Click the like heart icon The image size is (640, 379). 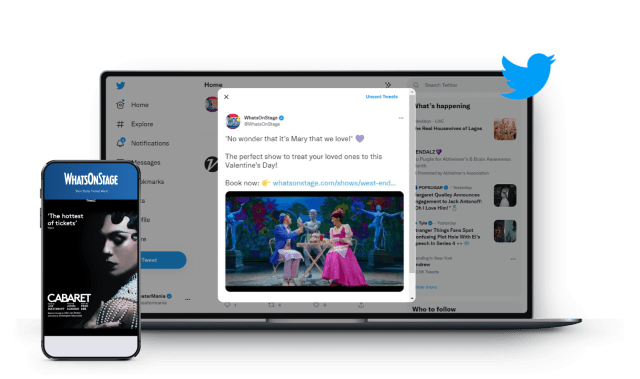pos(316,305)
